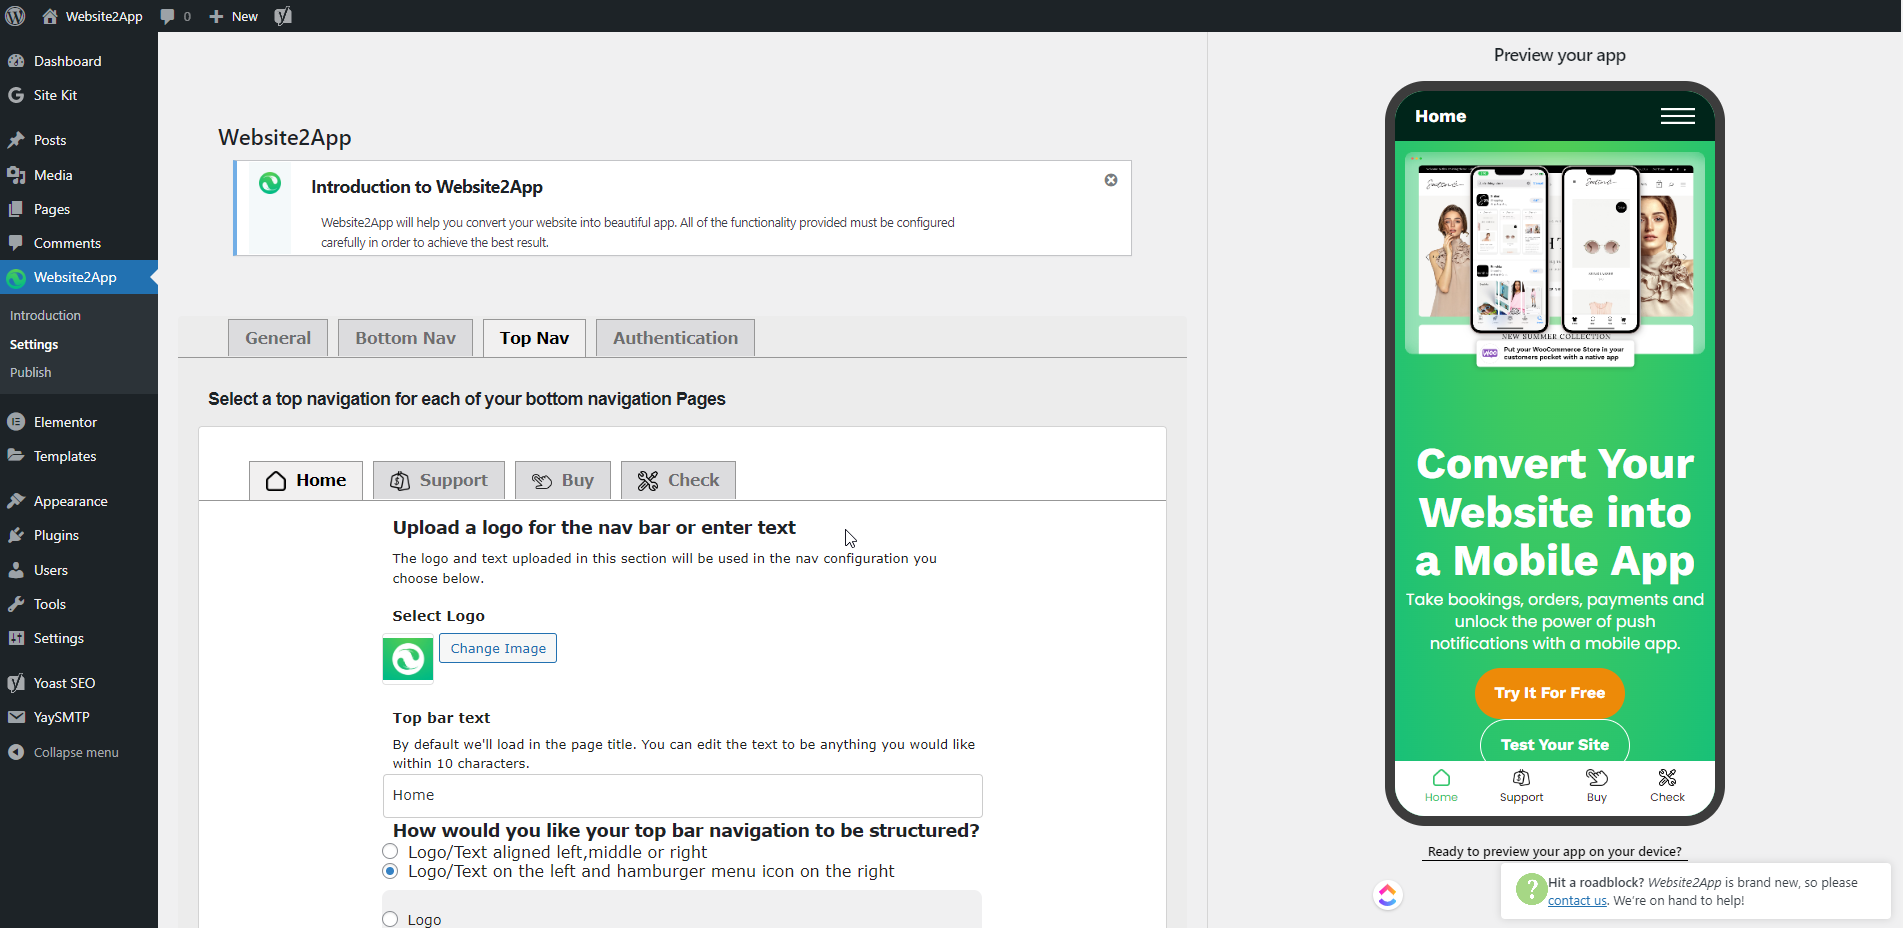Viewport: 1903px width, 928px height.
Task: Click the green help question mark icon
Action: (1531, 888)
